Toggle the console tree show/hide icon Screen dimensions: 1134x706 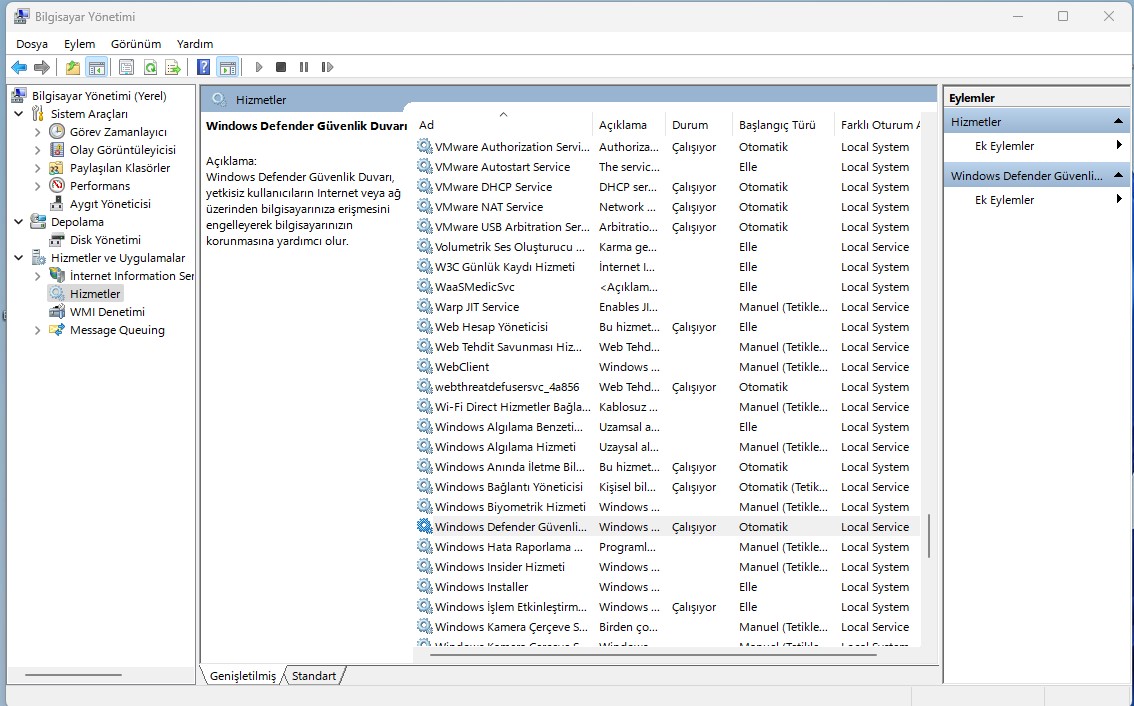pyautogui.click(x=96, y=67)
